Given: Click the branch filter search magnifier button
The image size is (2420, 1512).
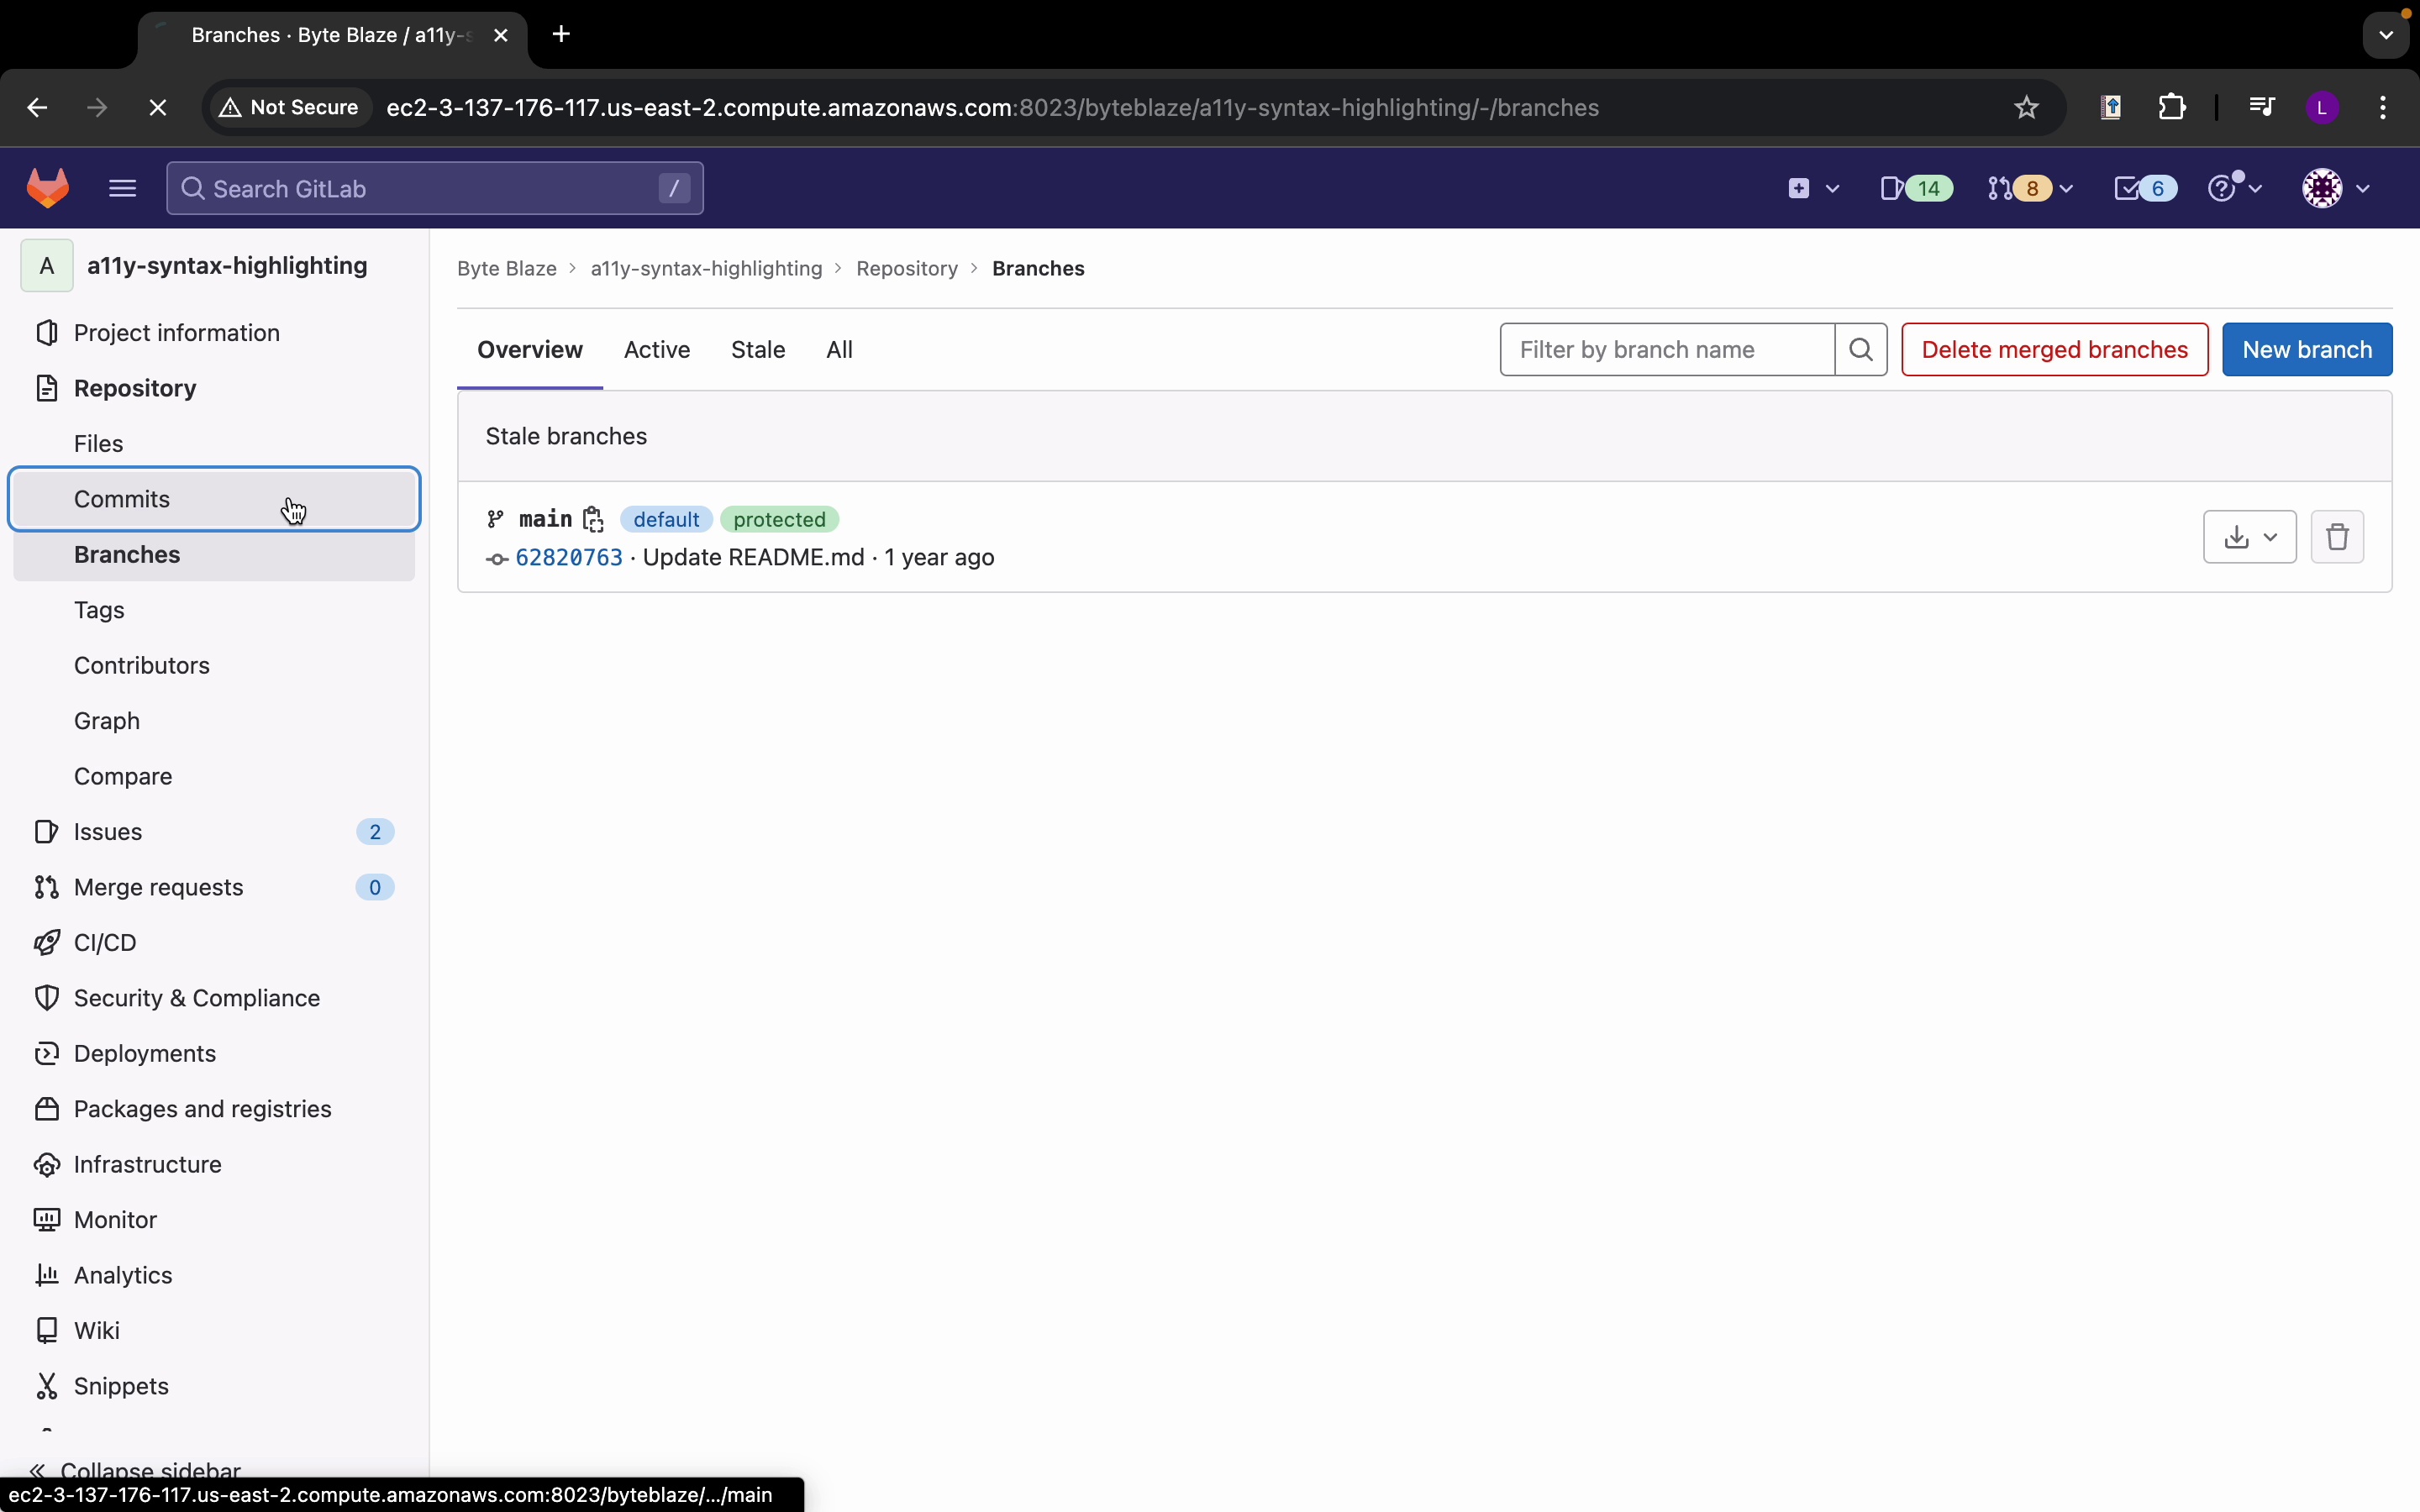Looking at the screenshot, I should tap(1861, 350).
